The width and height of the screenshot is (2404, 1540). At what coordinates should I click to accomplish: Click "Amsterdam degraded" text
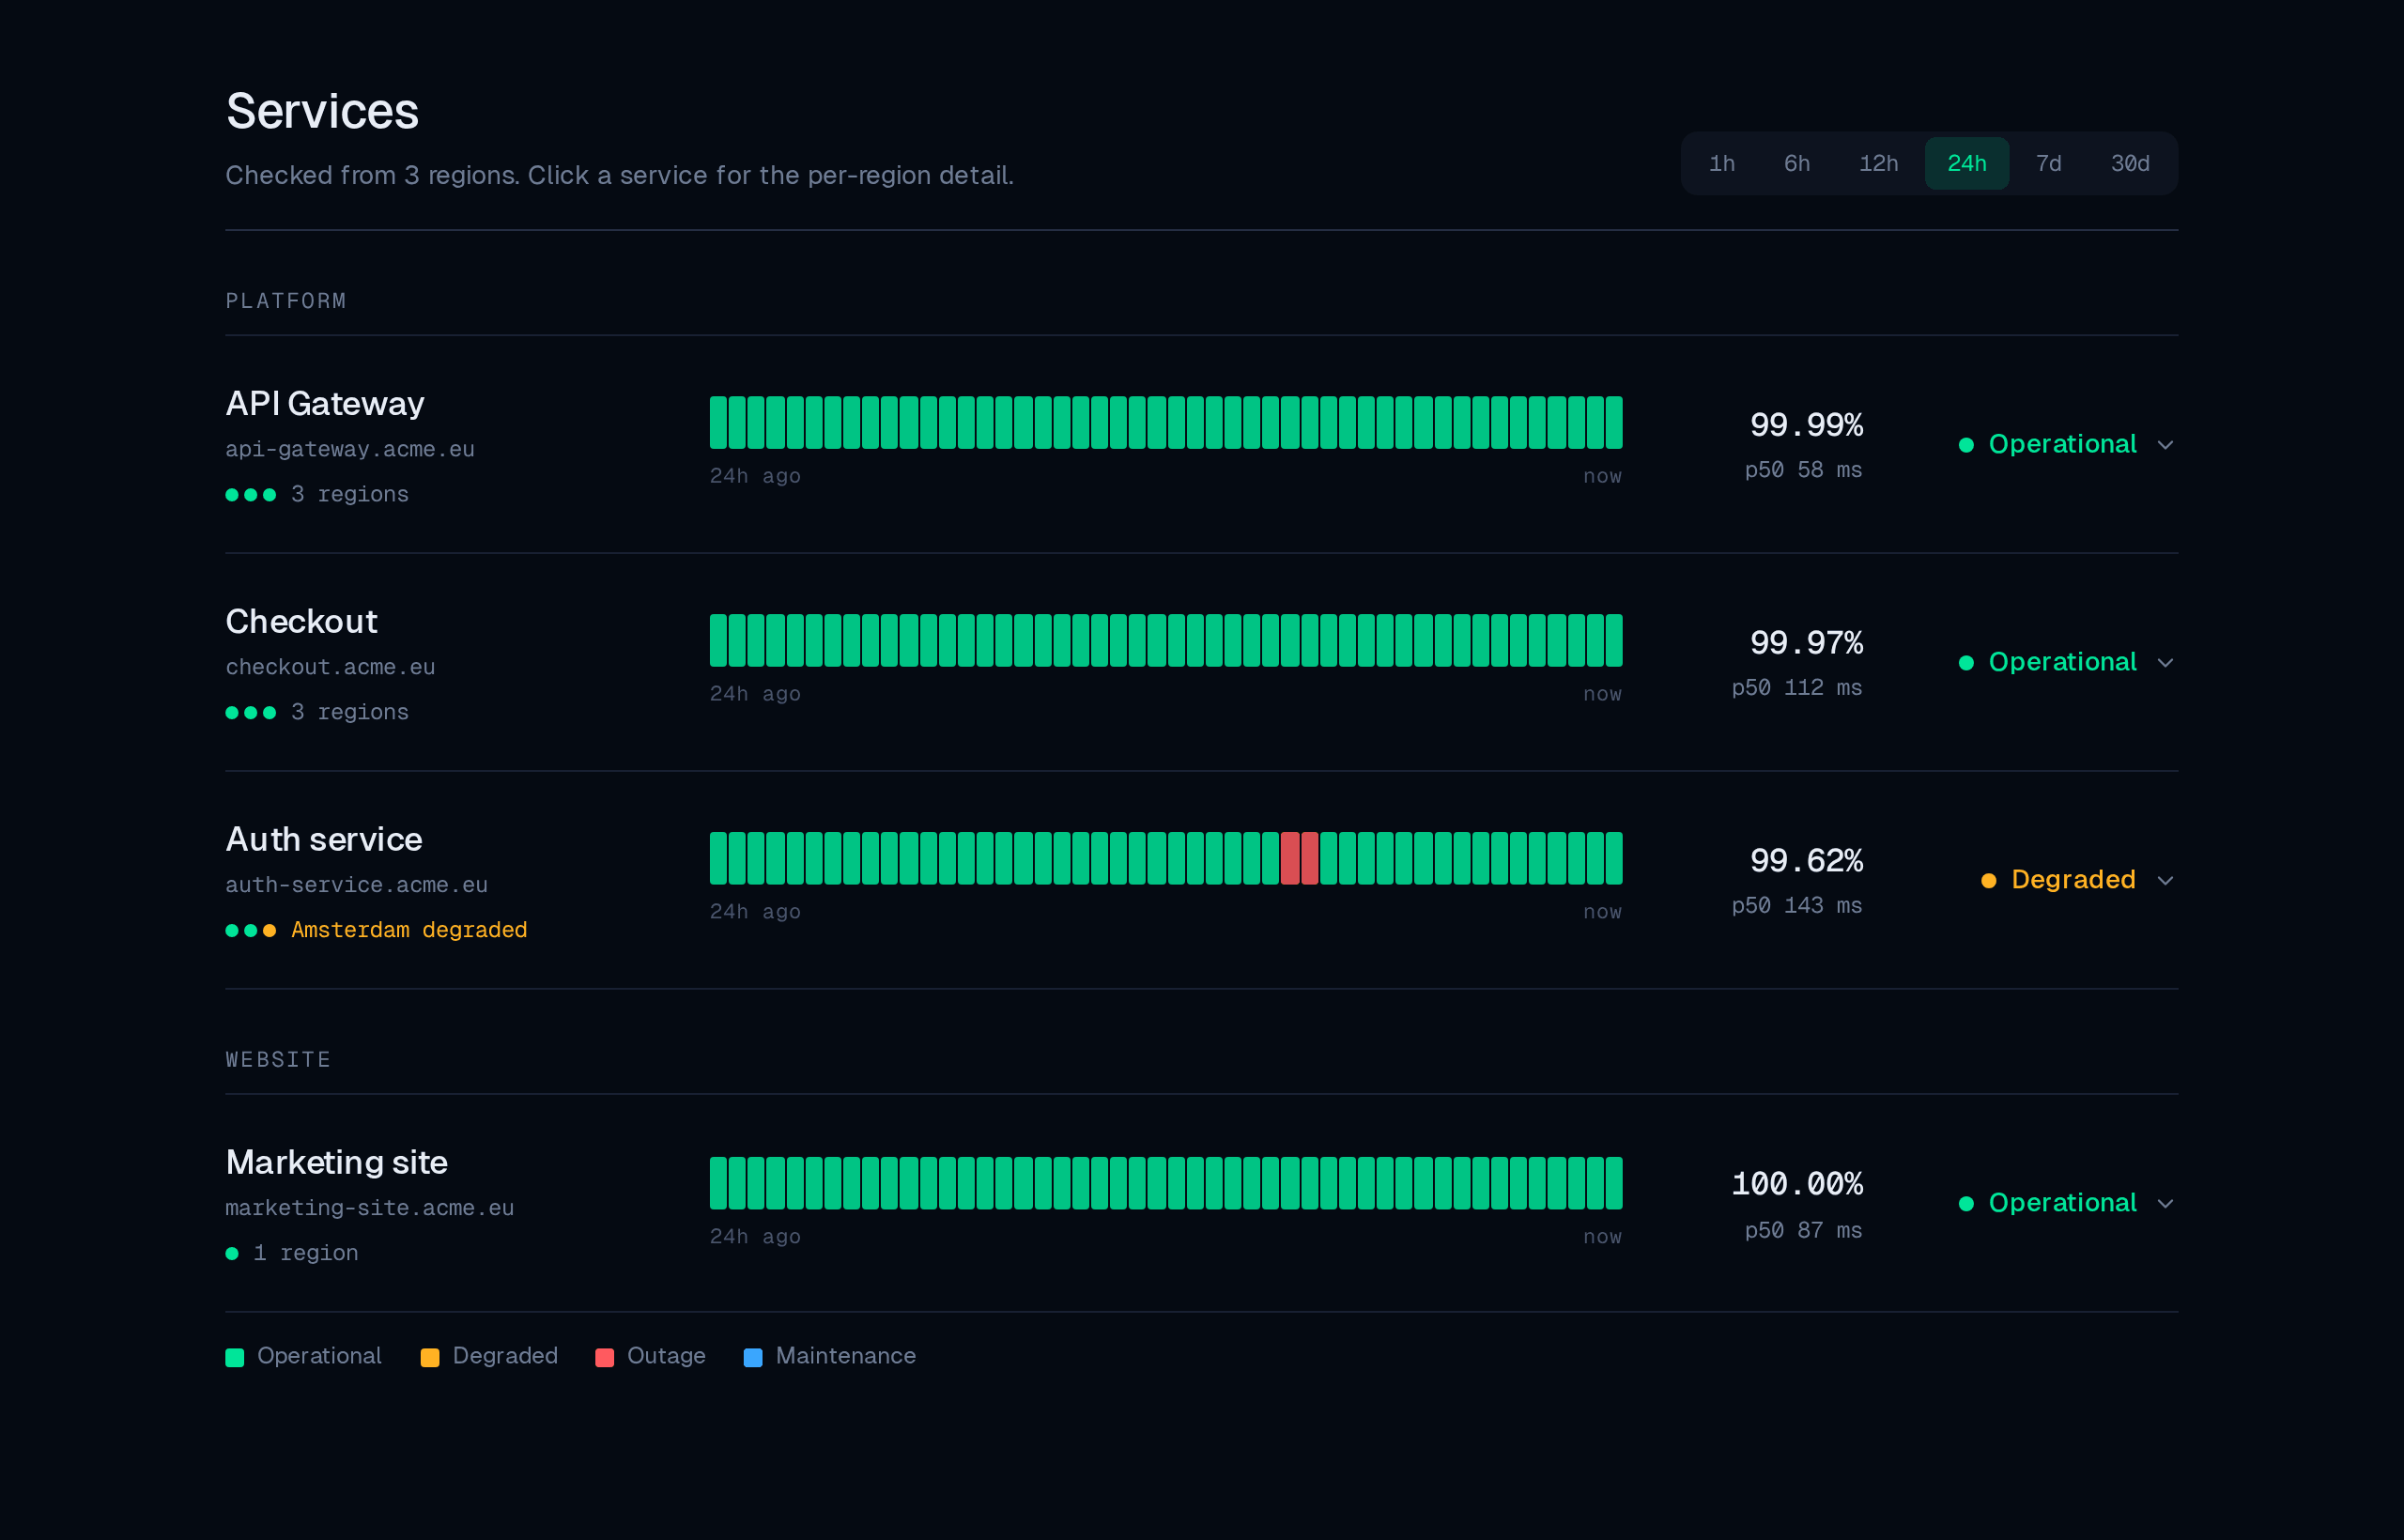click(409, 930)
